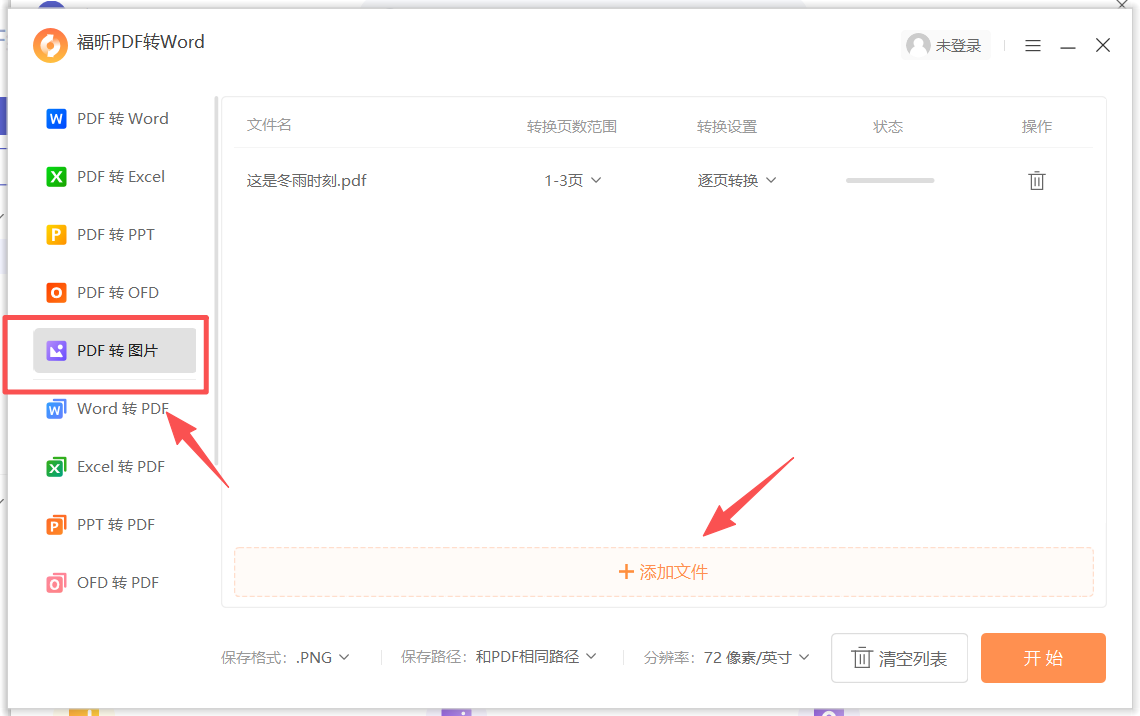Open the PDF 转 图片 tool

[110, 351]
